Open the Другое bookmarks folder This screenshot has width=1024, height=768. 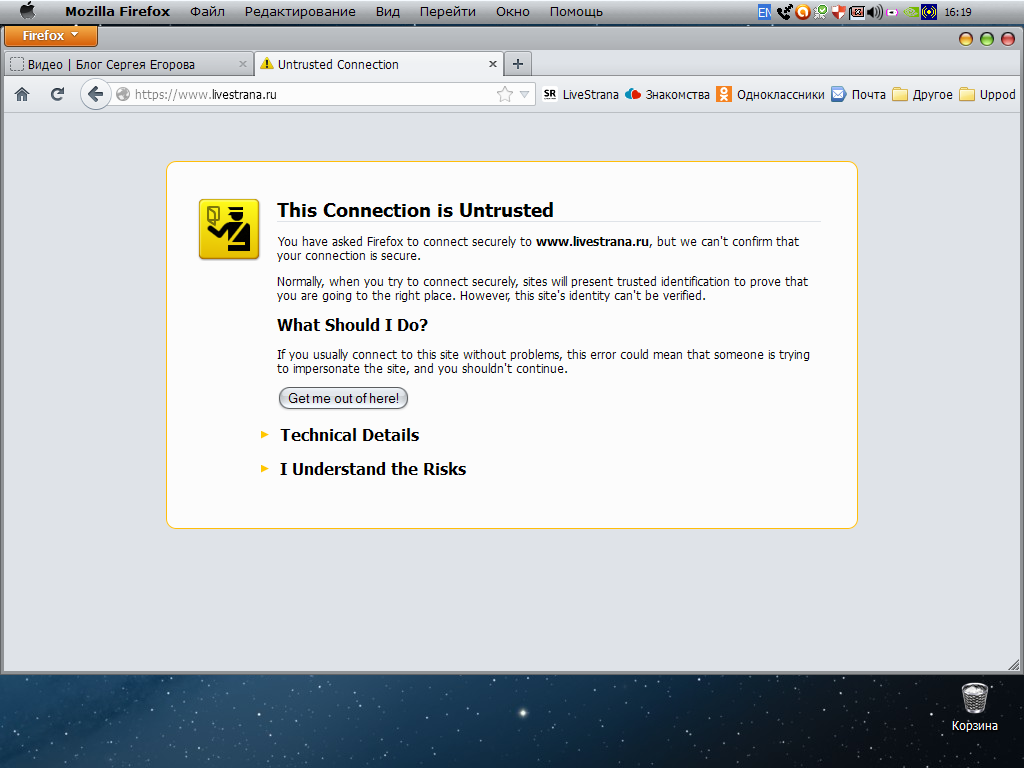click(922, 94)
